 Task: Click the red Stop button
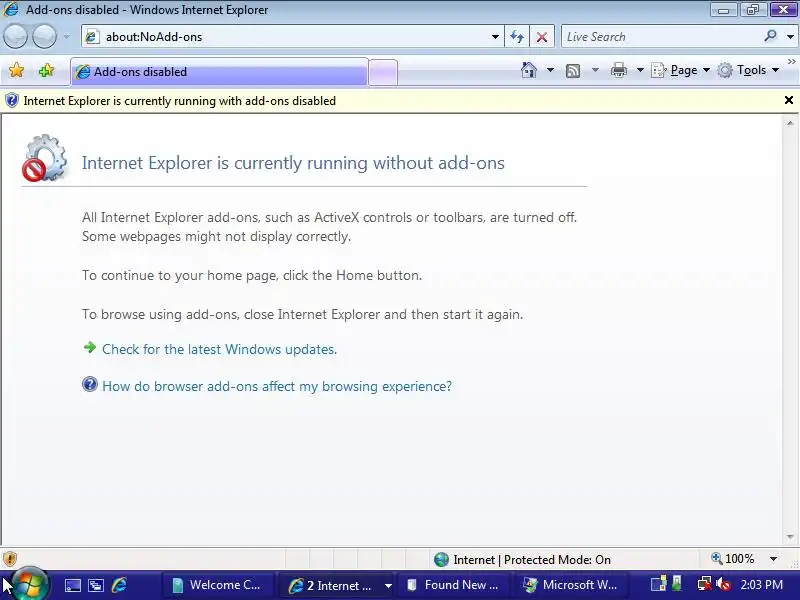pos(542,37)
